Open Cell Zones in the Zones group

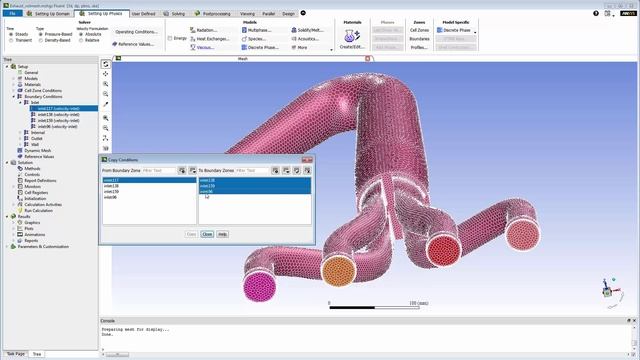point(419,30)
